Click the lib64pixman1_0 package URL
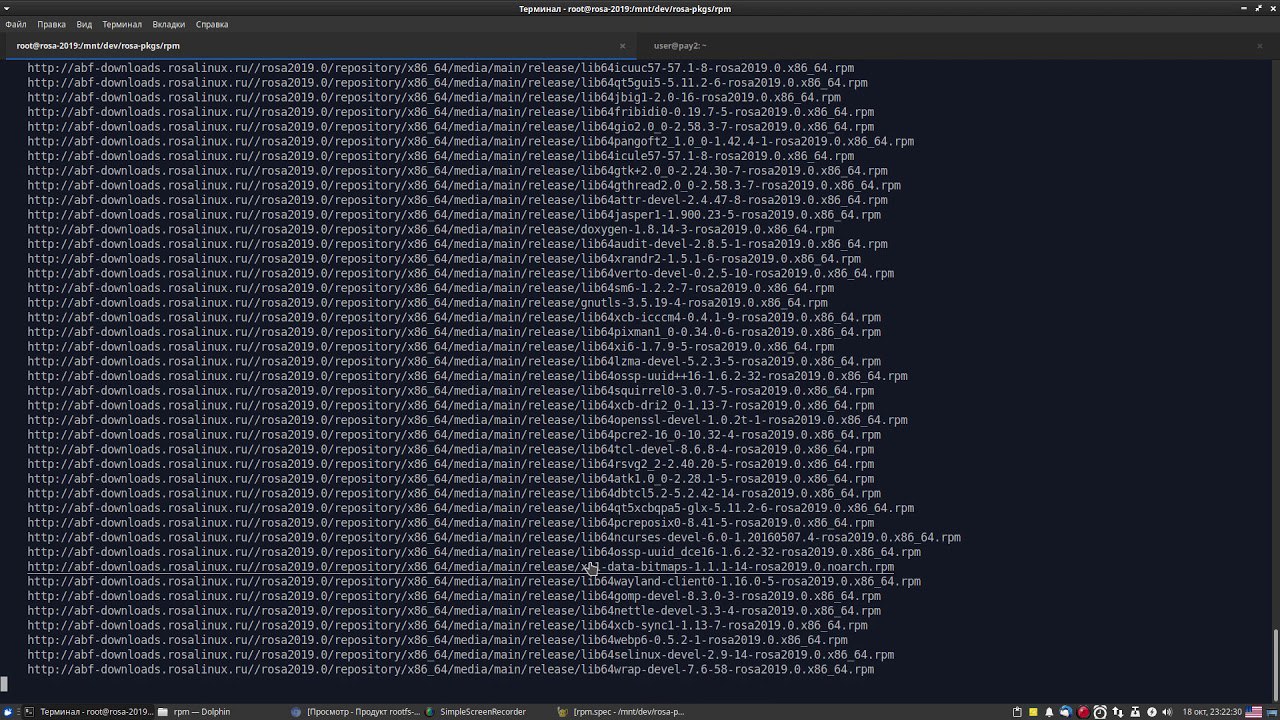The width and height of the screenshot is (1280, 720). tap(454, 332)
